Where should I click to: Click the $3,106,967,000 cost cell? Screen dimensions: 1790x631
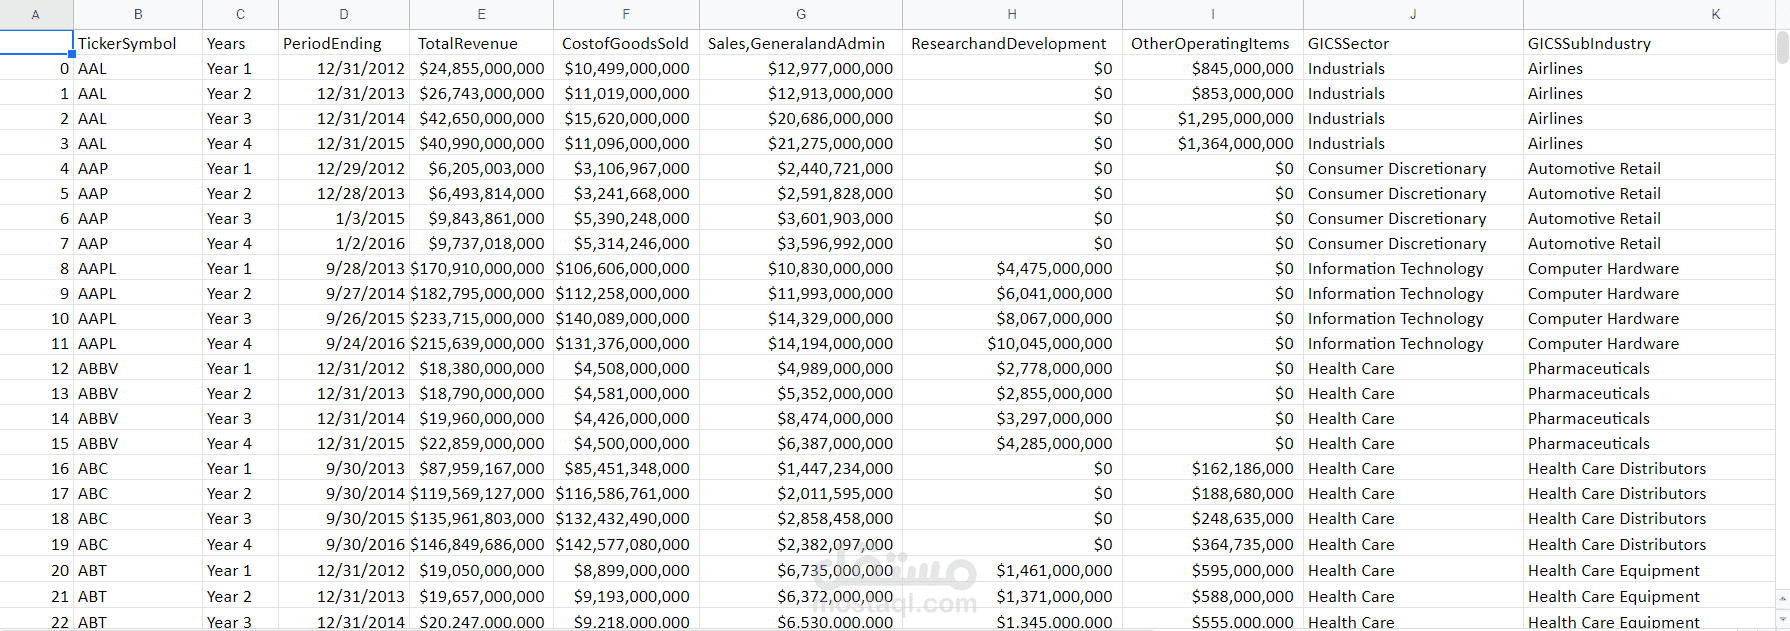626,168
